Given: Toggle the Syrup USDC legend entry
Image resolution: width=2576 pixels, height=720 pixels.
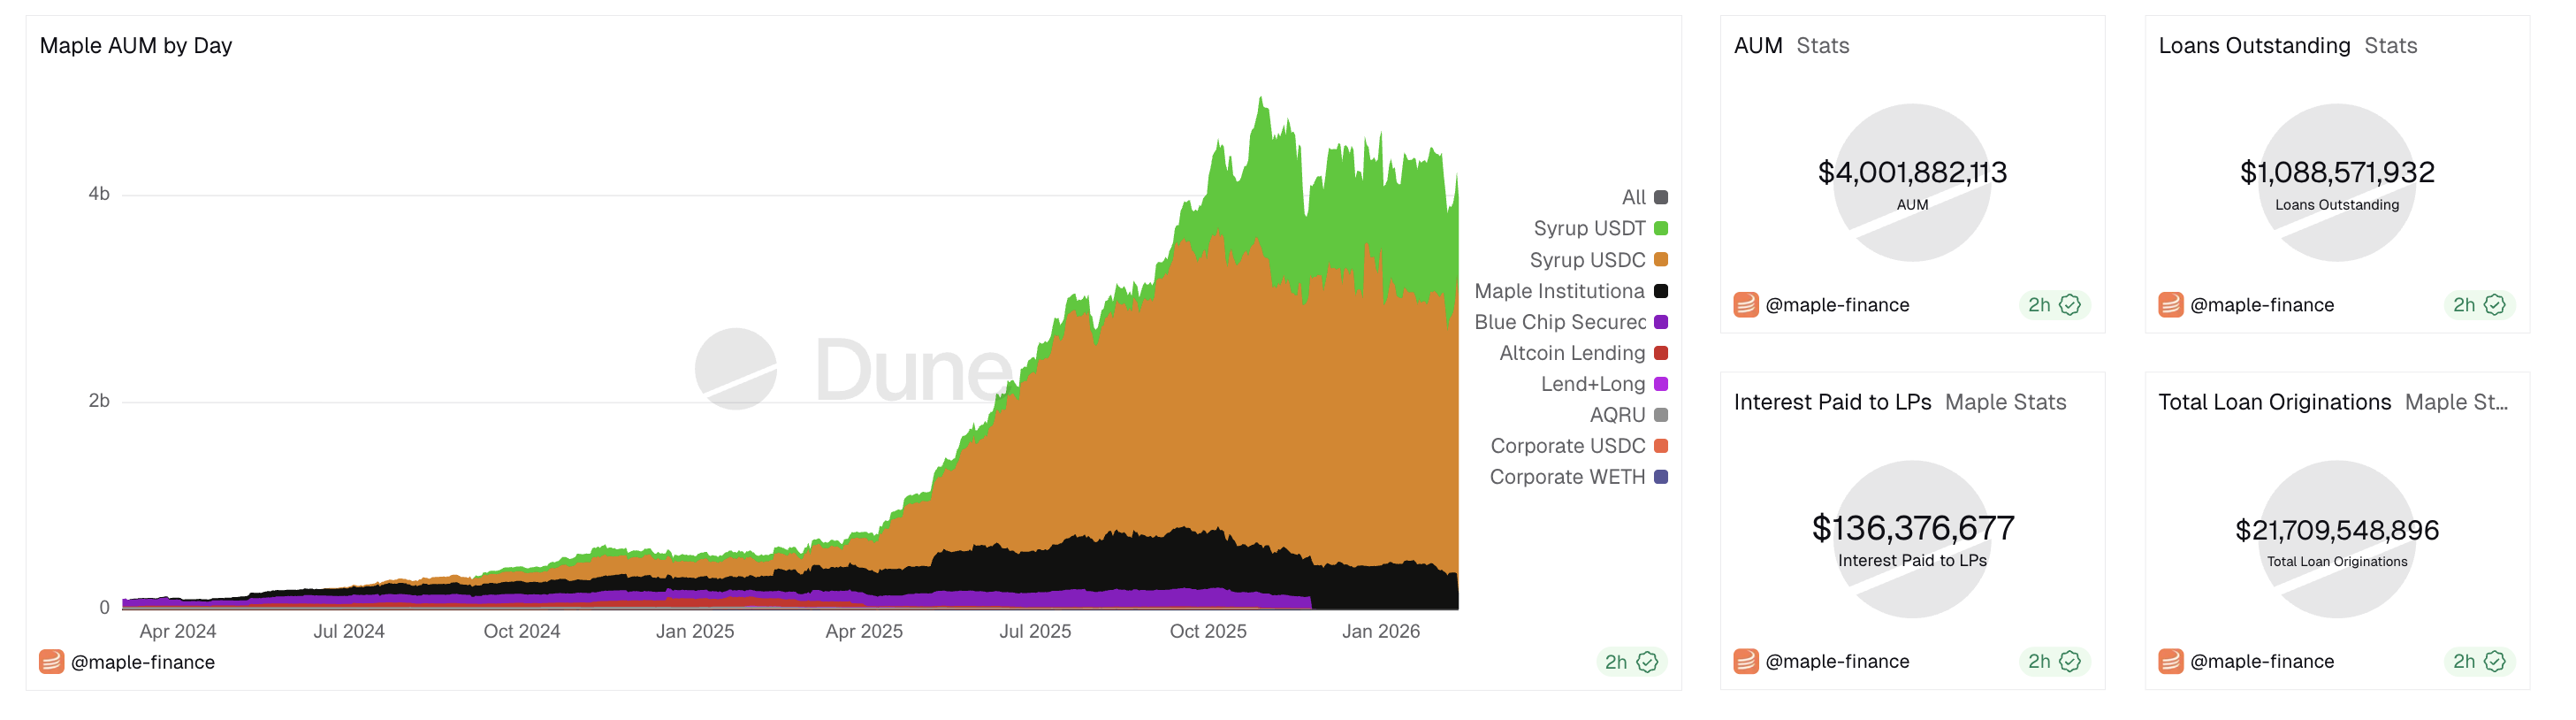Looking at the screenshot, I should pyautogui.click(x=1587, y=260).
